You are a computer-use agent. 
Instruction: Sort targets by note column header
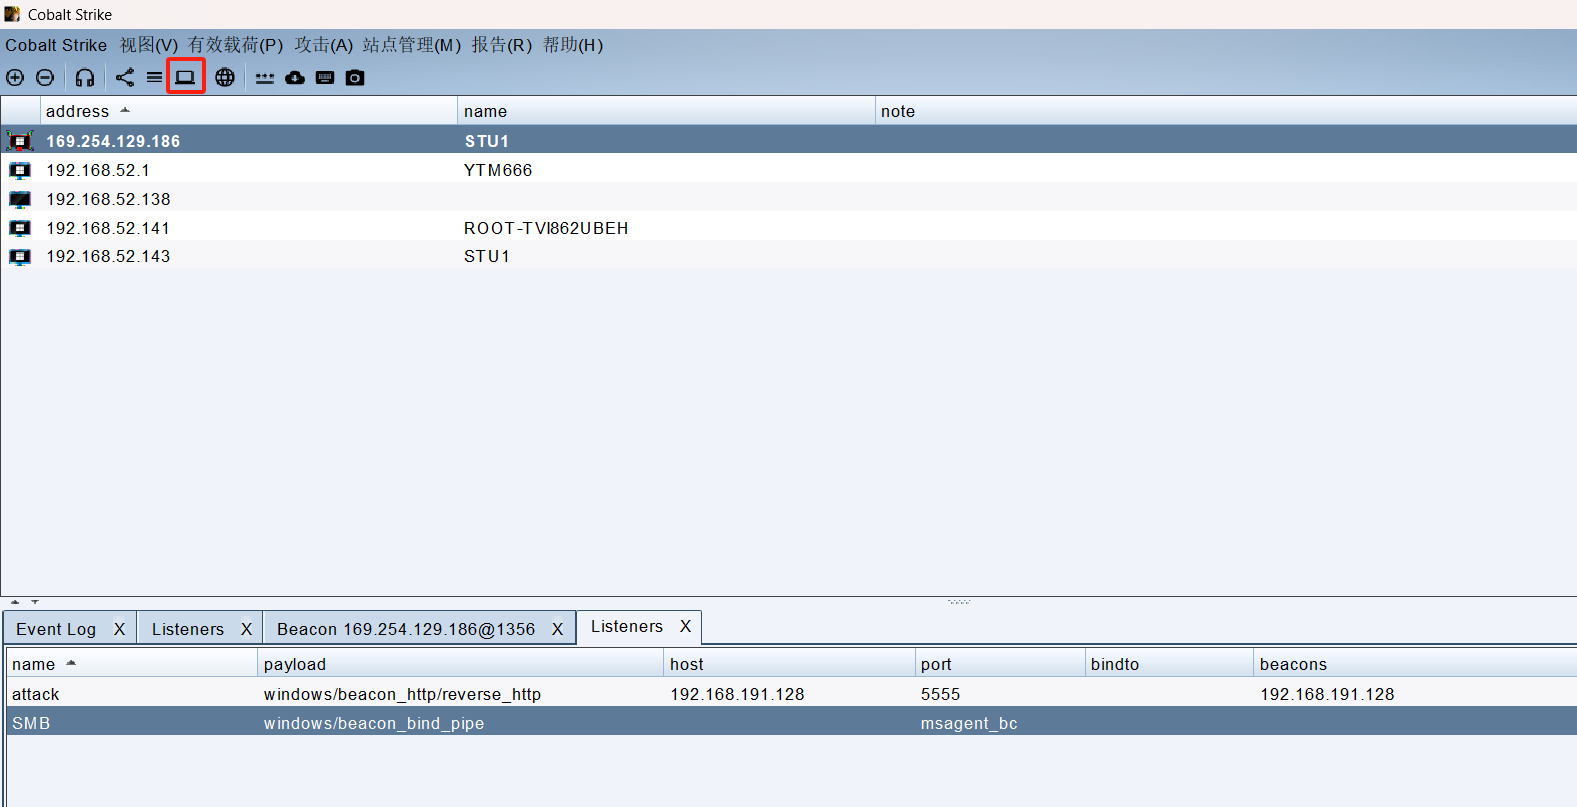(1226, 111)
